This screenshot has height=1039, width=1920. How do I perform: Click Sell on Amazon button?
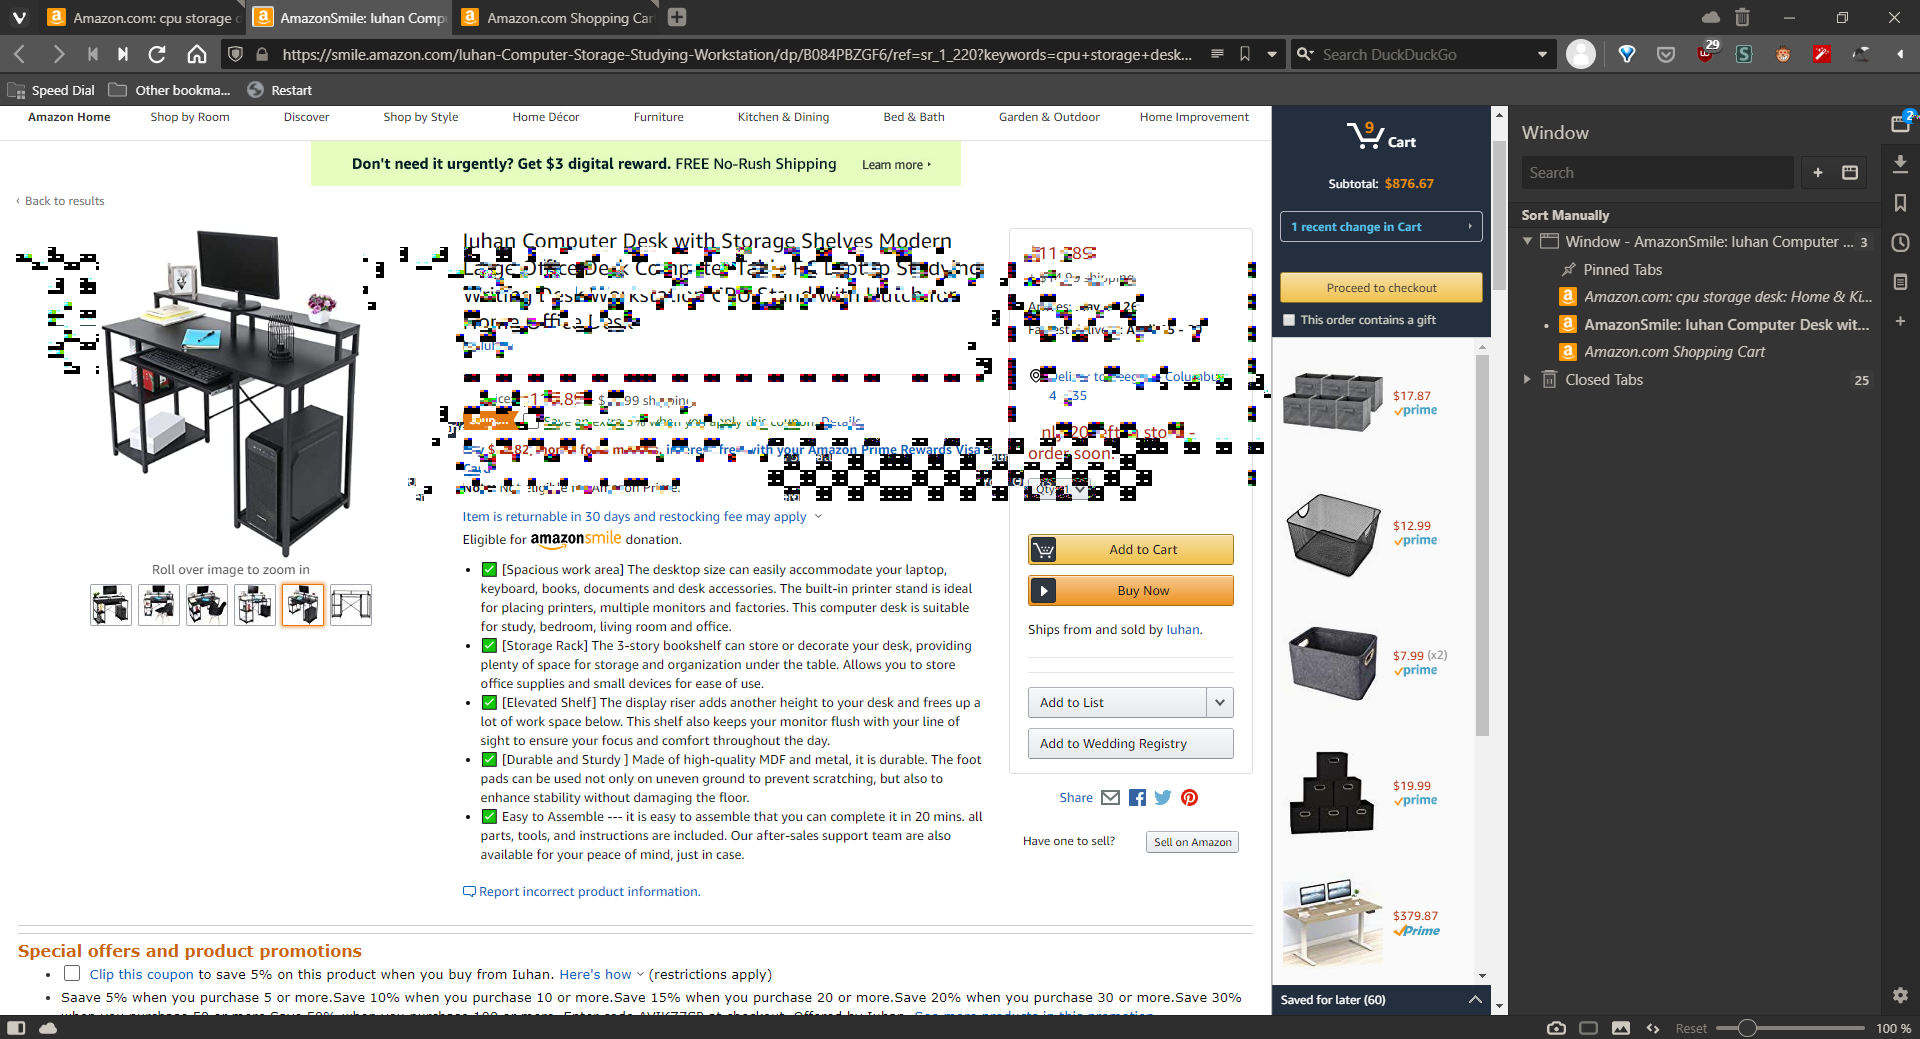(x=1192, y=842)
